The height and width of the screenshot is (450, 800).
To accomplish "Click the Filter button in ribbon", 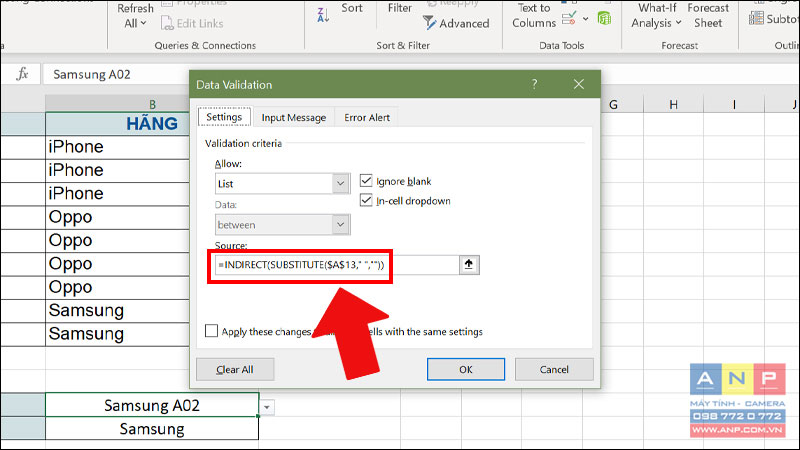I will [399, 8].
